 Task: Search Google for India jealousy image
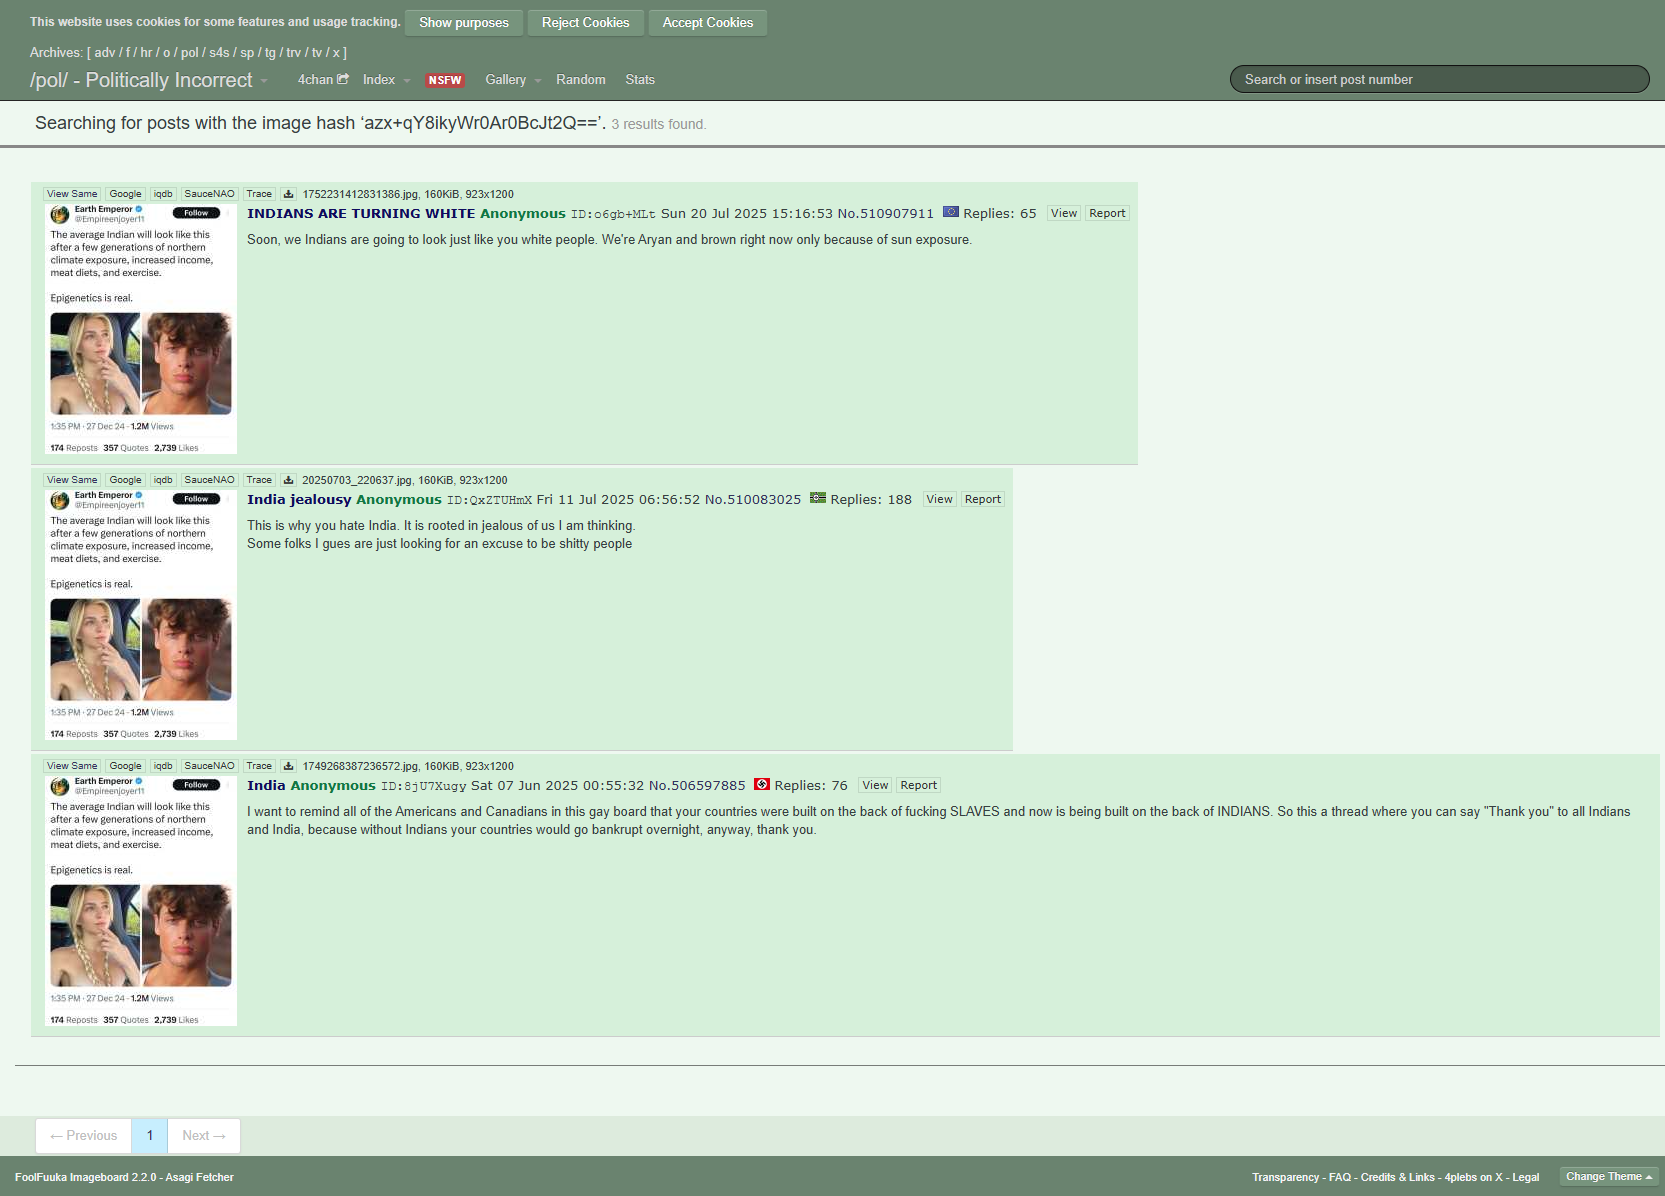(x=125, y=480)
